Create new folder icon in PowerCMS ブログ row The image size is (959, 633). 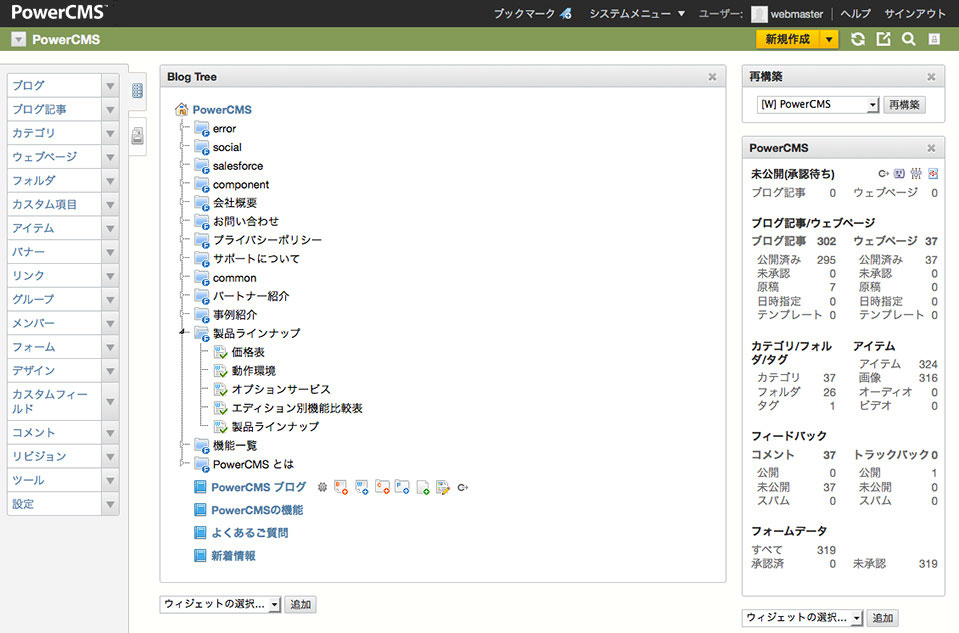[x=402, y=487]
